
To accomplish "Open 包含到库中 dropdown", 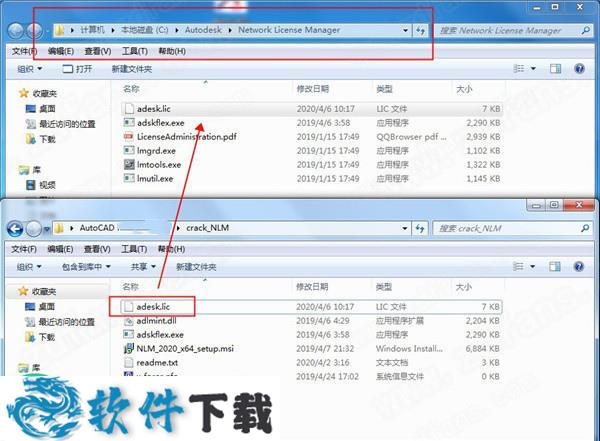I will 86,267.
